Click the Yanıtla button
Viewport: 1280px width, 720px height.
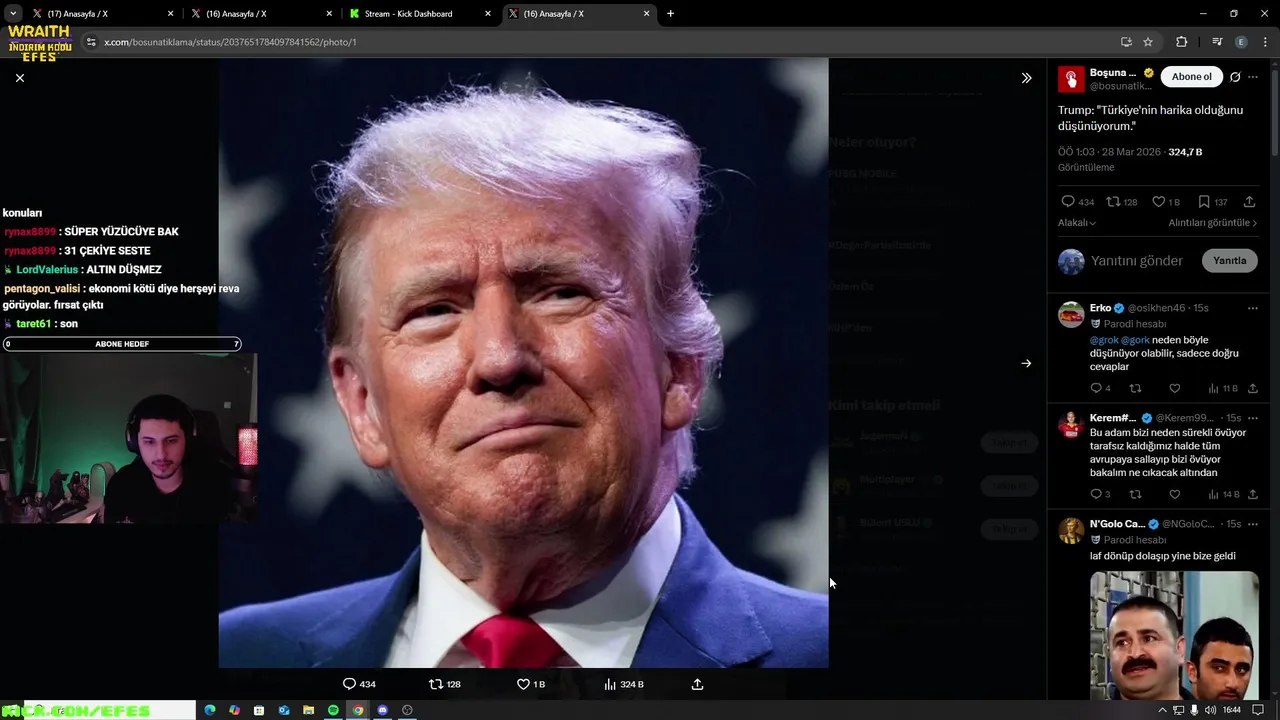pos(1229,261)
